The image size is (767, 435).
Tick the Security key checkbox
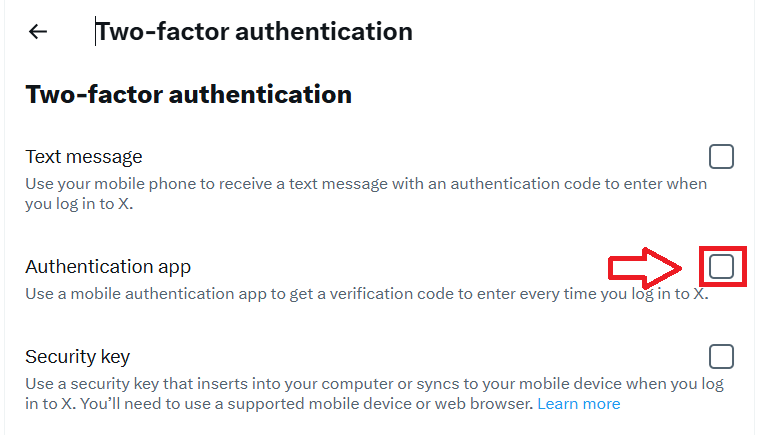point(721,357)
